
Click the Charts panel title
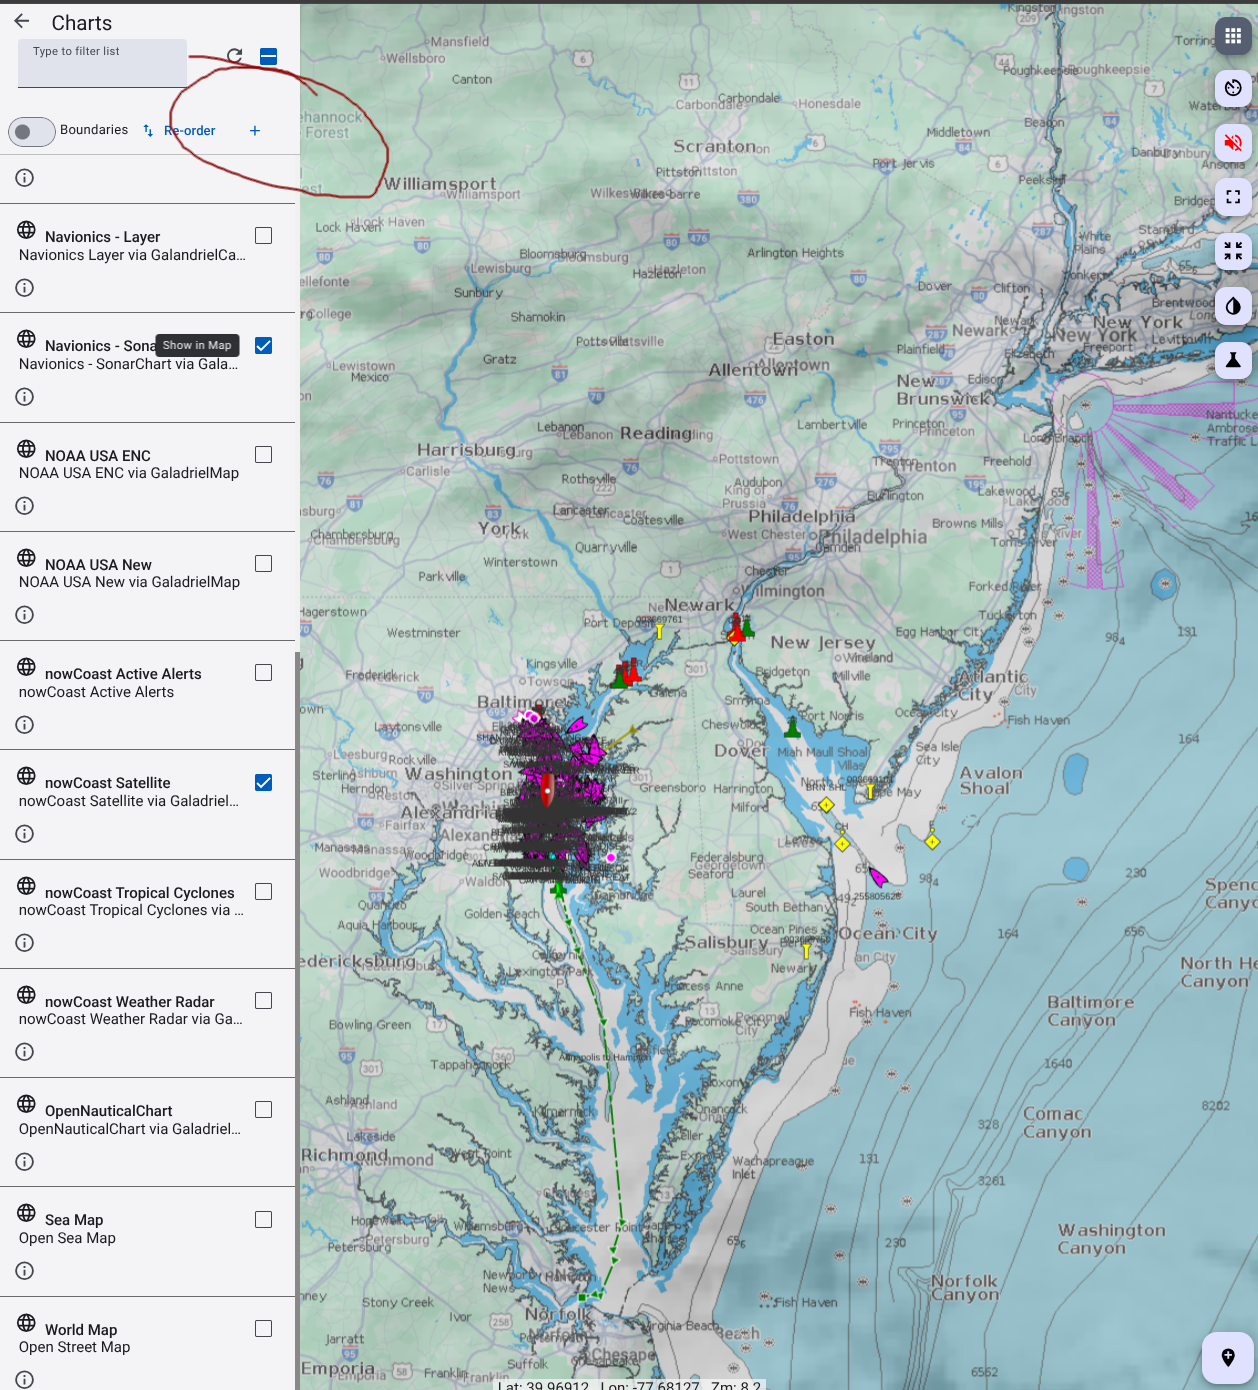(x=82, y=22)
